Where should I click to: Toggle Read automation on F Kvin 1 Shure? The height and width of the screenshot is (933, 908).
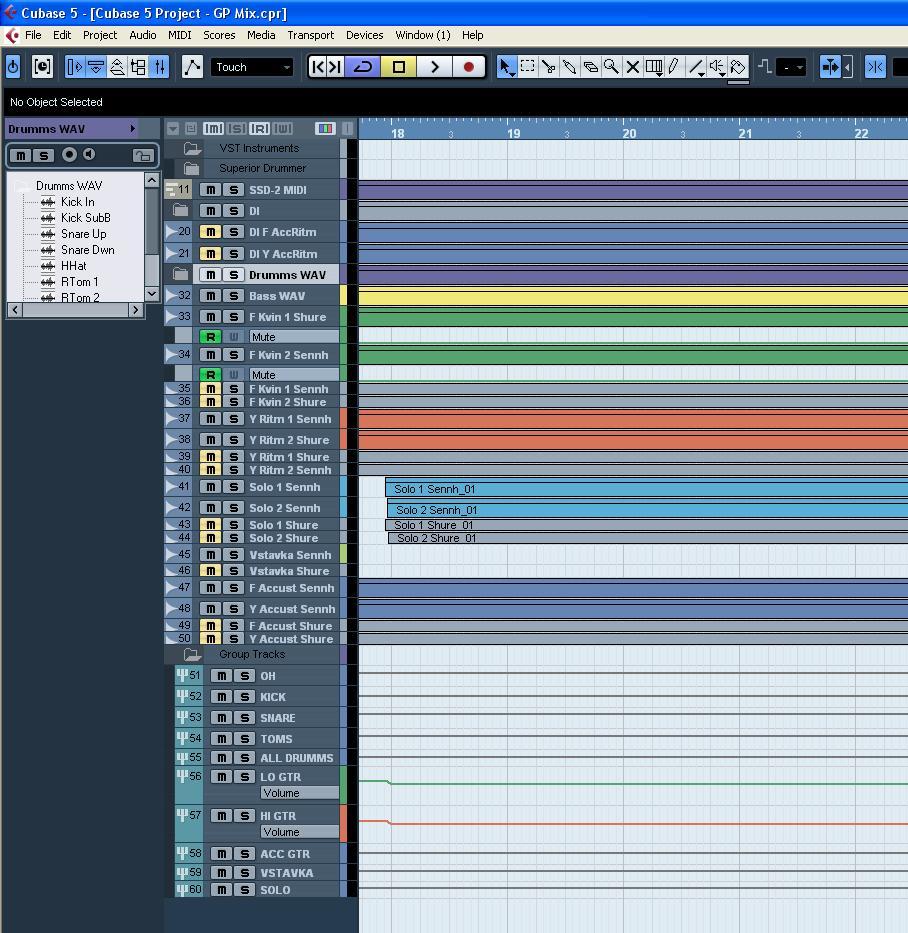pos(211,337)
